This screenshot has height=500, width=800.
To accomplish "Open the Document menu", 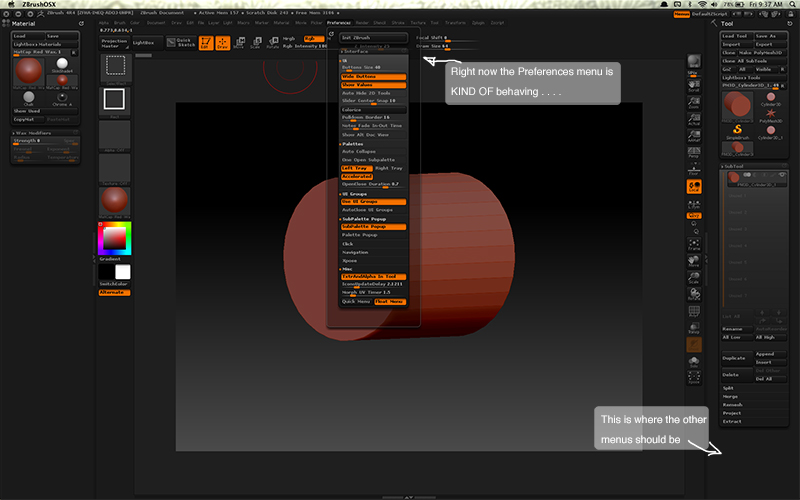I will click(156, 23).
